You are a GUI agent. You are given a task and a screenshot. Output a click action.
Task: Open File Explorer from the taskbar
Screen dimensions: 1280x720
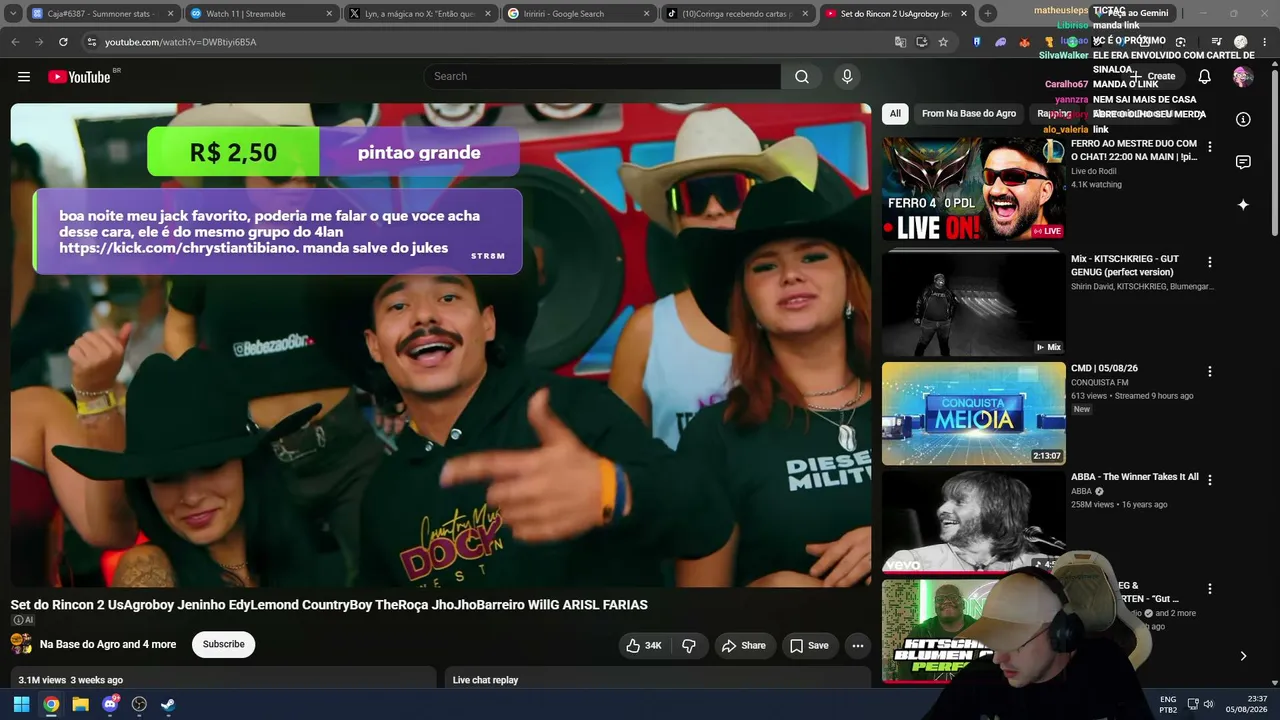[80, 704]
